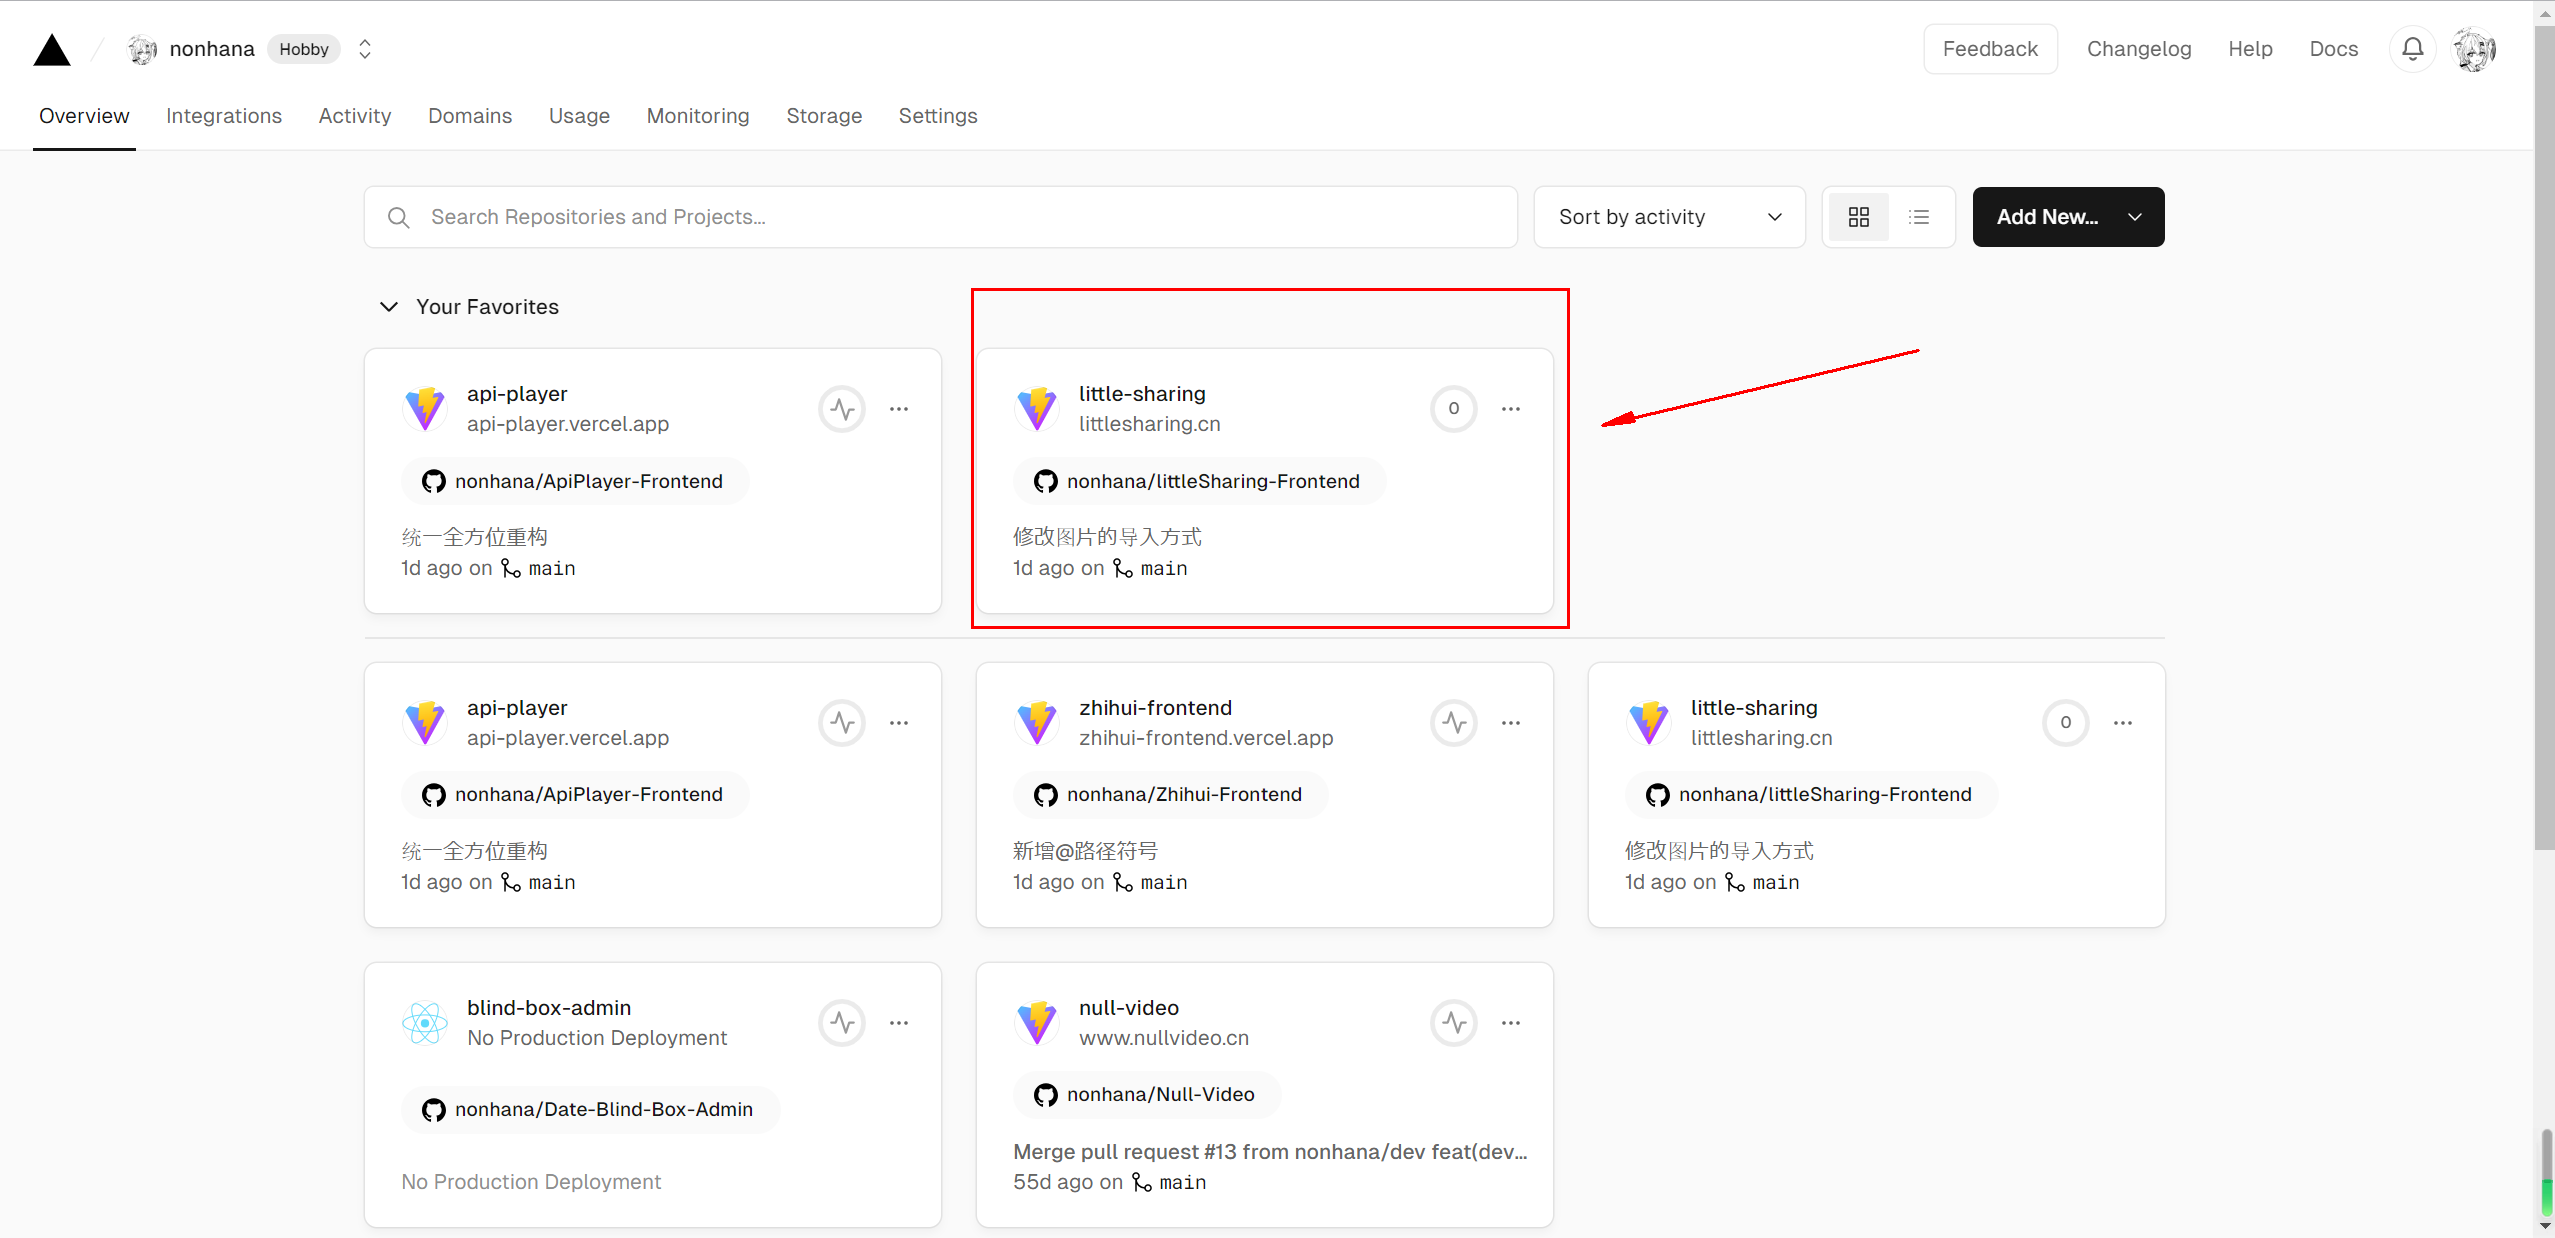2555x1238 pixels.
Task: Open the Sort by activity dropdown
Action: (1669, 217)
